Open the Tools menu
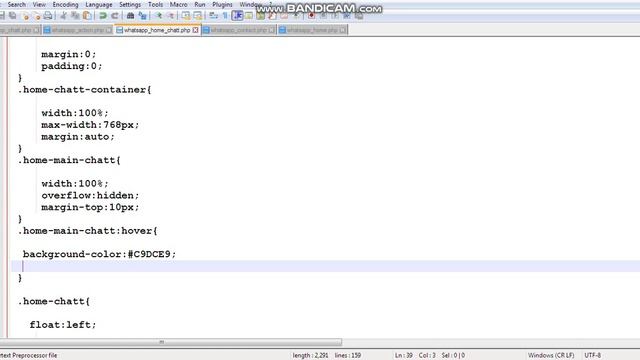Viewport: 640px width, 360px height. pyautogui.click(x=155, y=4)
